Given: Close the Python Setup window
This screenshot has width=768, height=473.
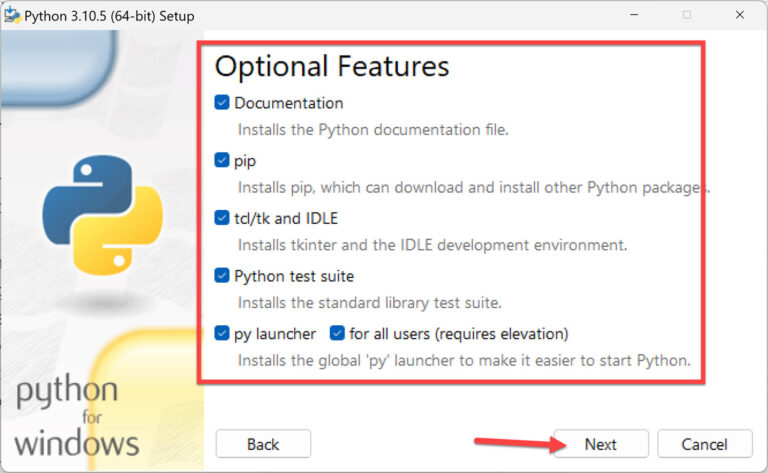Looking at the screenshot, I should (740, 15).
